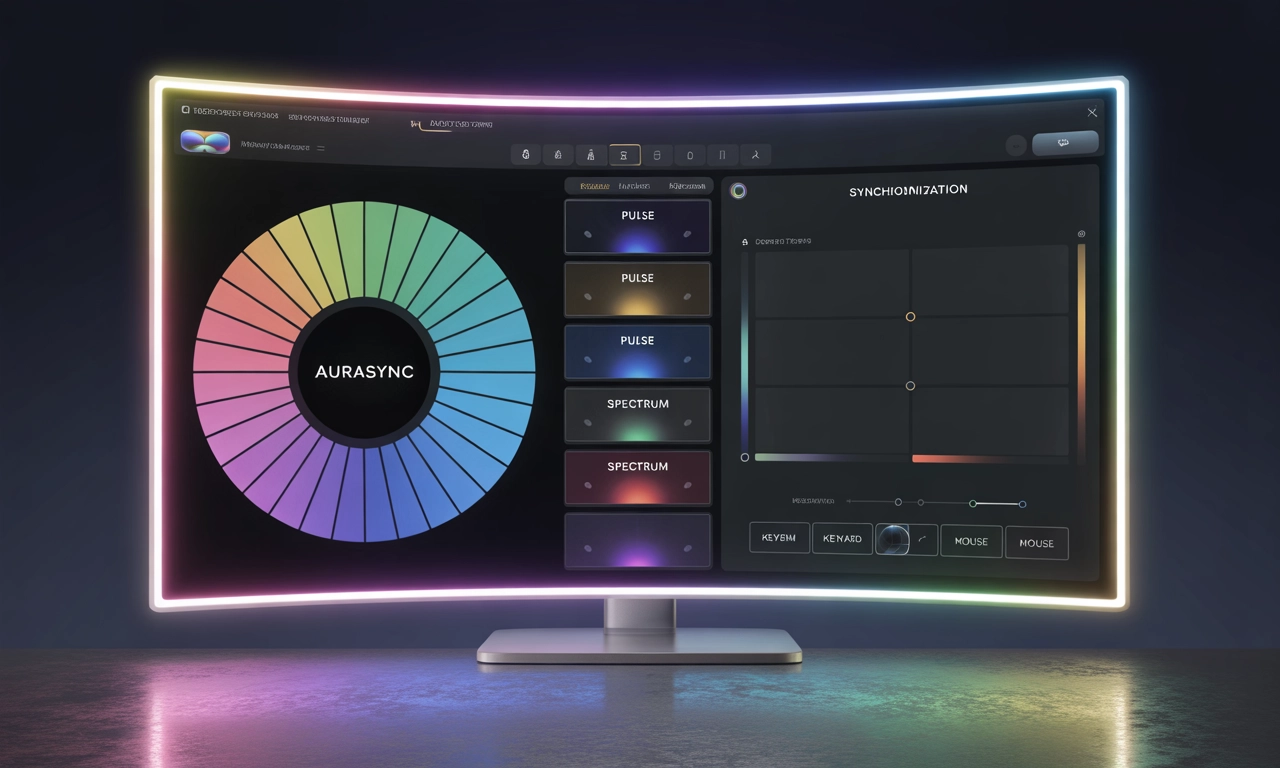This screenshot has height=768, width=1280.
Task: Apply the red-glow SPECTRUM preset
Action: coord(637,478)
